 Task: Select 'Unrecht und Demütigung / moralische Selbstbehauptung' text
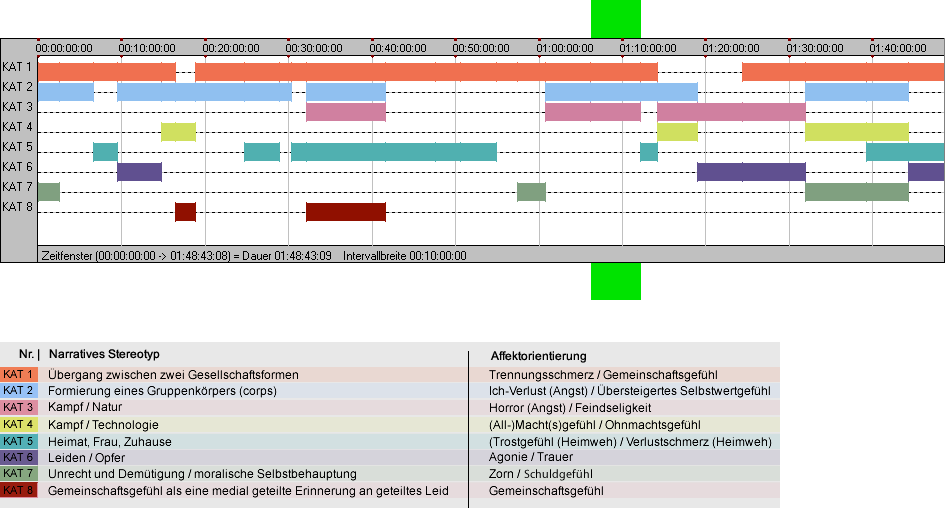(x=202, y=475)
